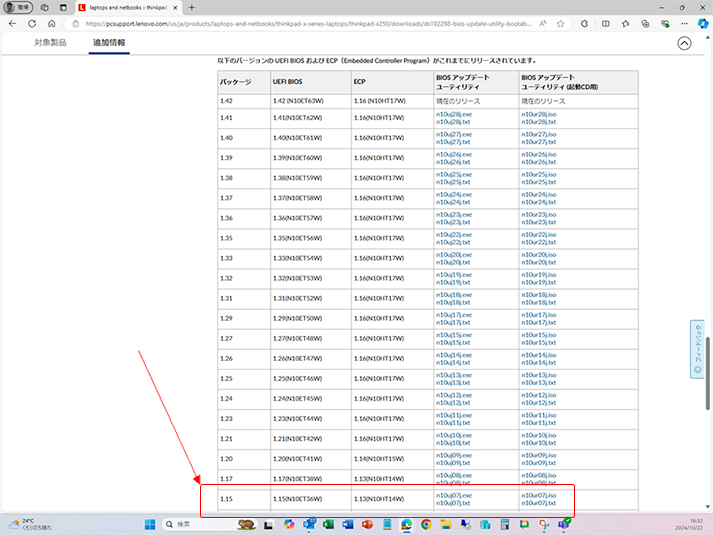The height and width of the screenshot is (535, 713).
Task: Download n10uj14j.exe
Action: (x=454, y=355)
